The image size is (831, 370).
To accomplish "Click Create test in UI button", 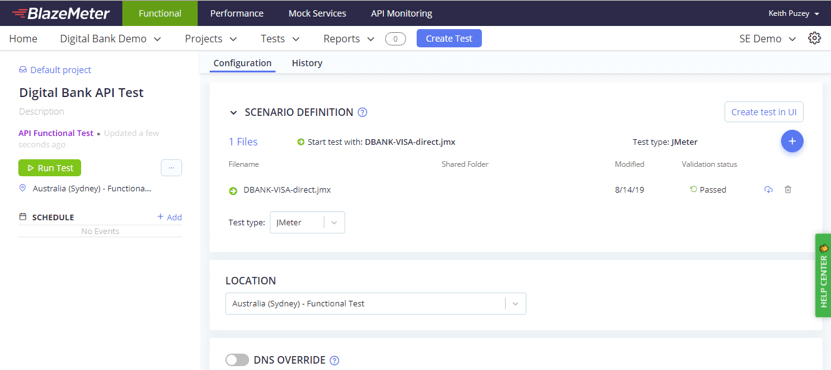I will pyautogui.click(x=764, y=112).
